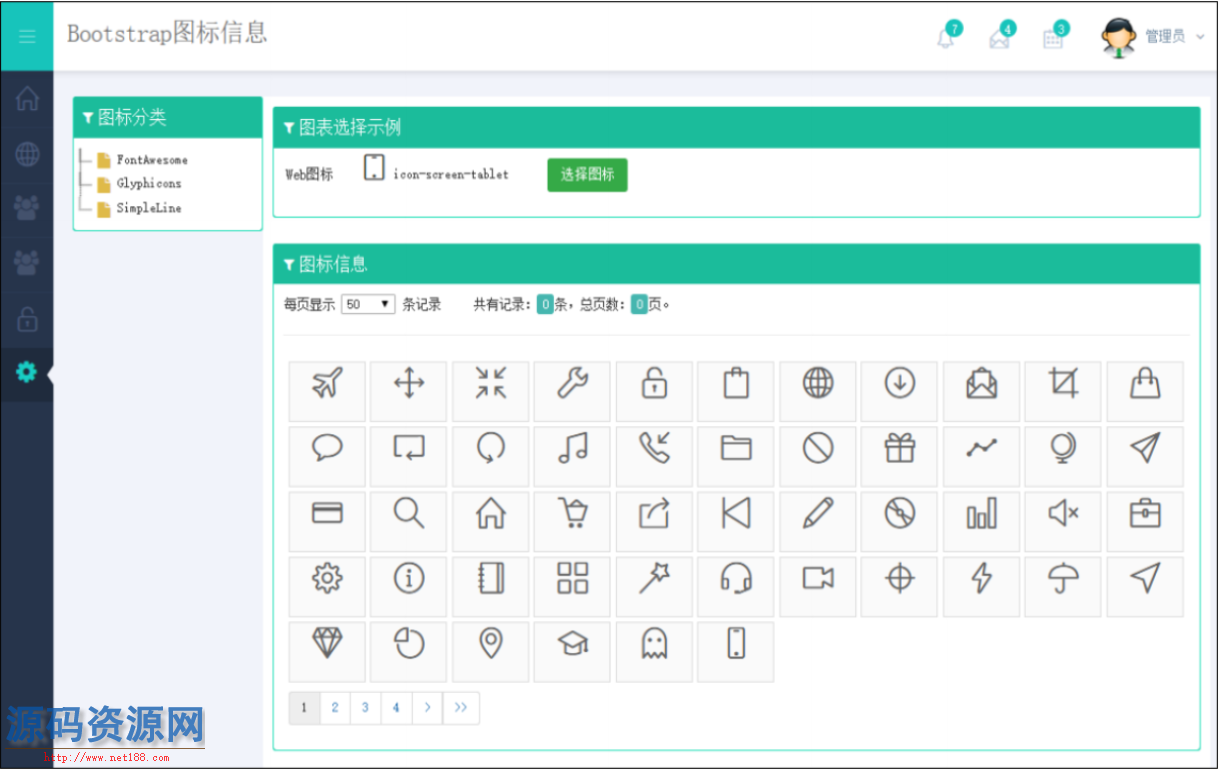This screenshot has height=770, width=1220.
Task: Open envelope messages with badge 4
Action: (x=1001, y=36)
